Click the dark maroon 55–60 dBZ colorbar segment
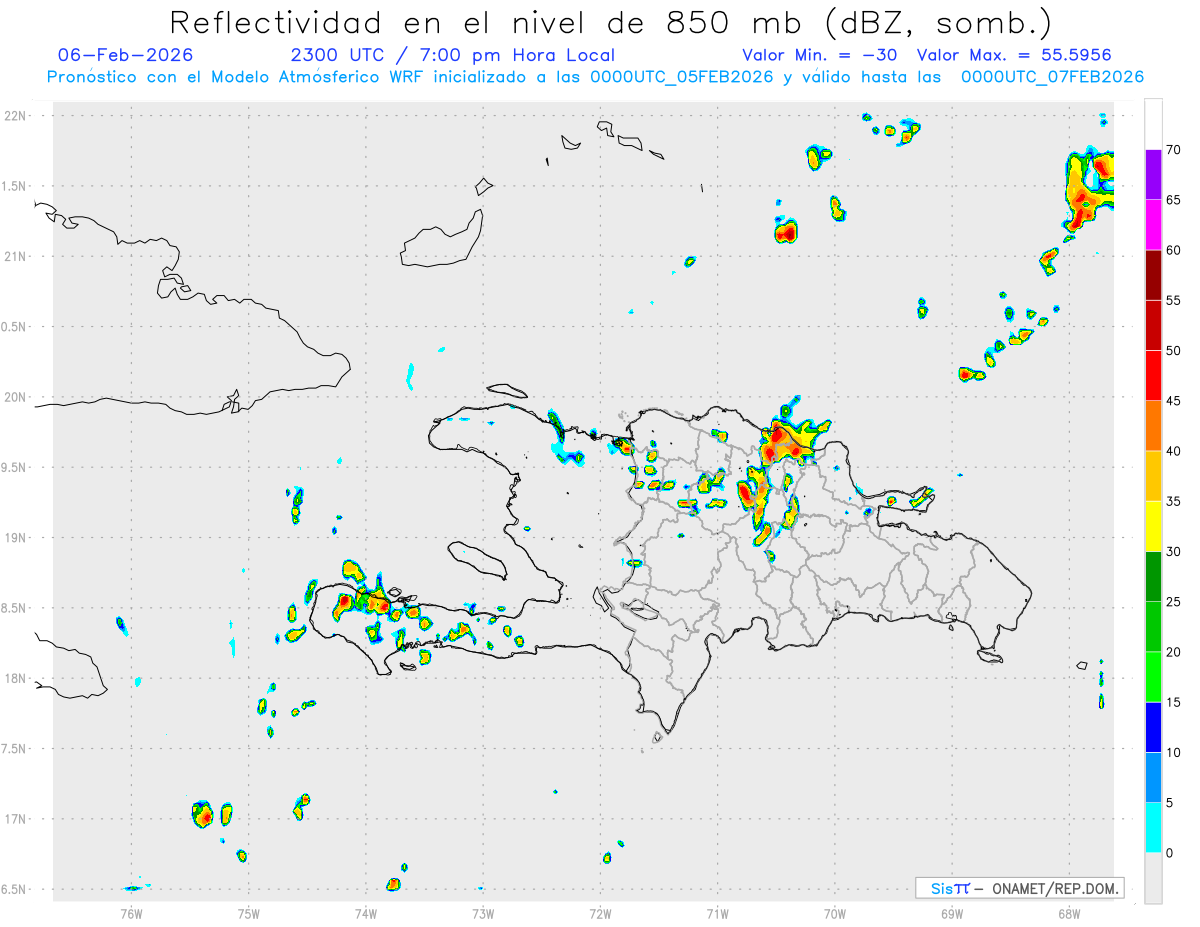This screenshot has width=1200, height=927. pos(1153,275)
